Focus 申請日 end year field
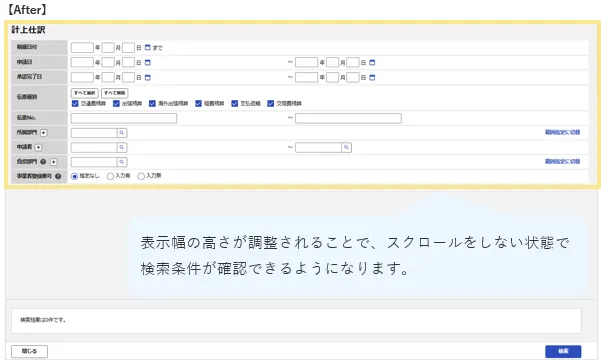Screen dimensions: 601x361 point(307,62)
